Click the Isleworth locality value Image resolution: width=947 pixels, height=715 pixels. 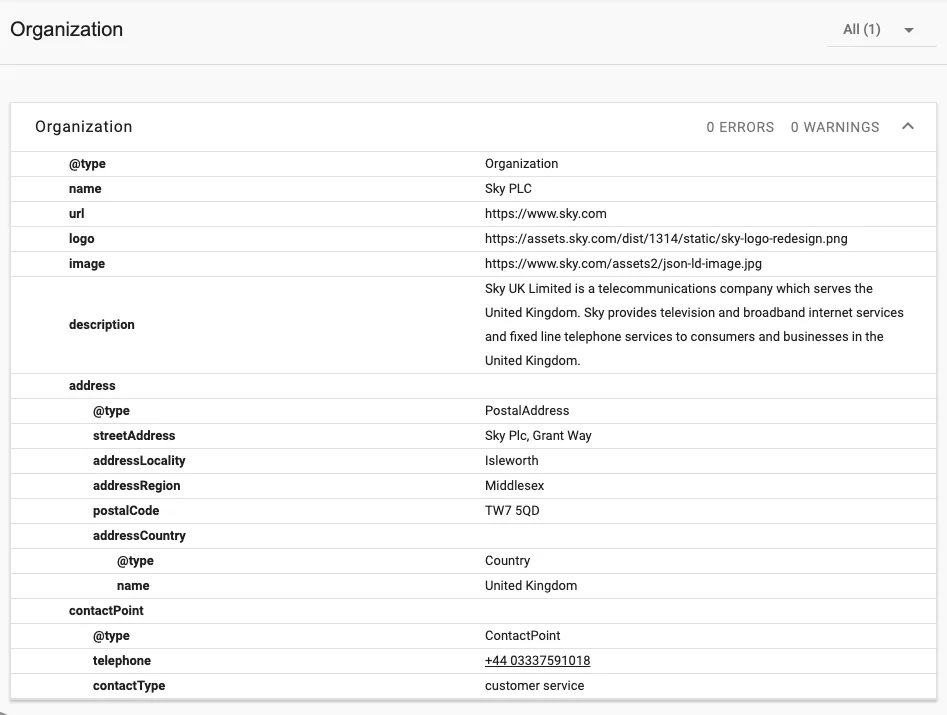coord(511,461)
